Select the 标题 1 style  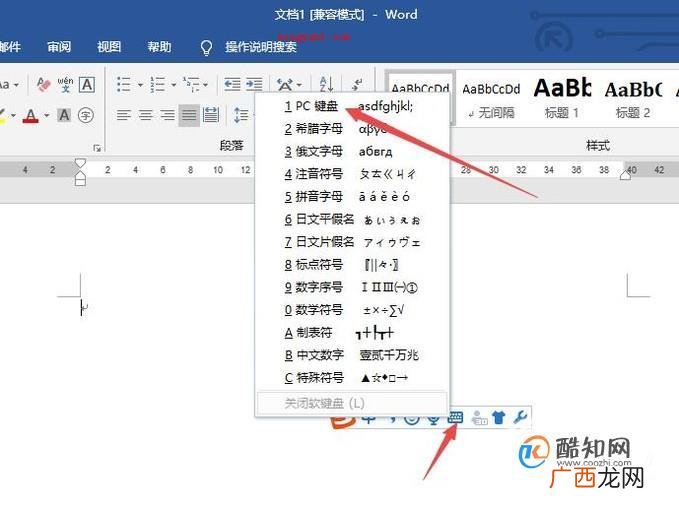point(562,101)
